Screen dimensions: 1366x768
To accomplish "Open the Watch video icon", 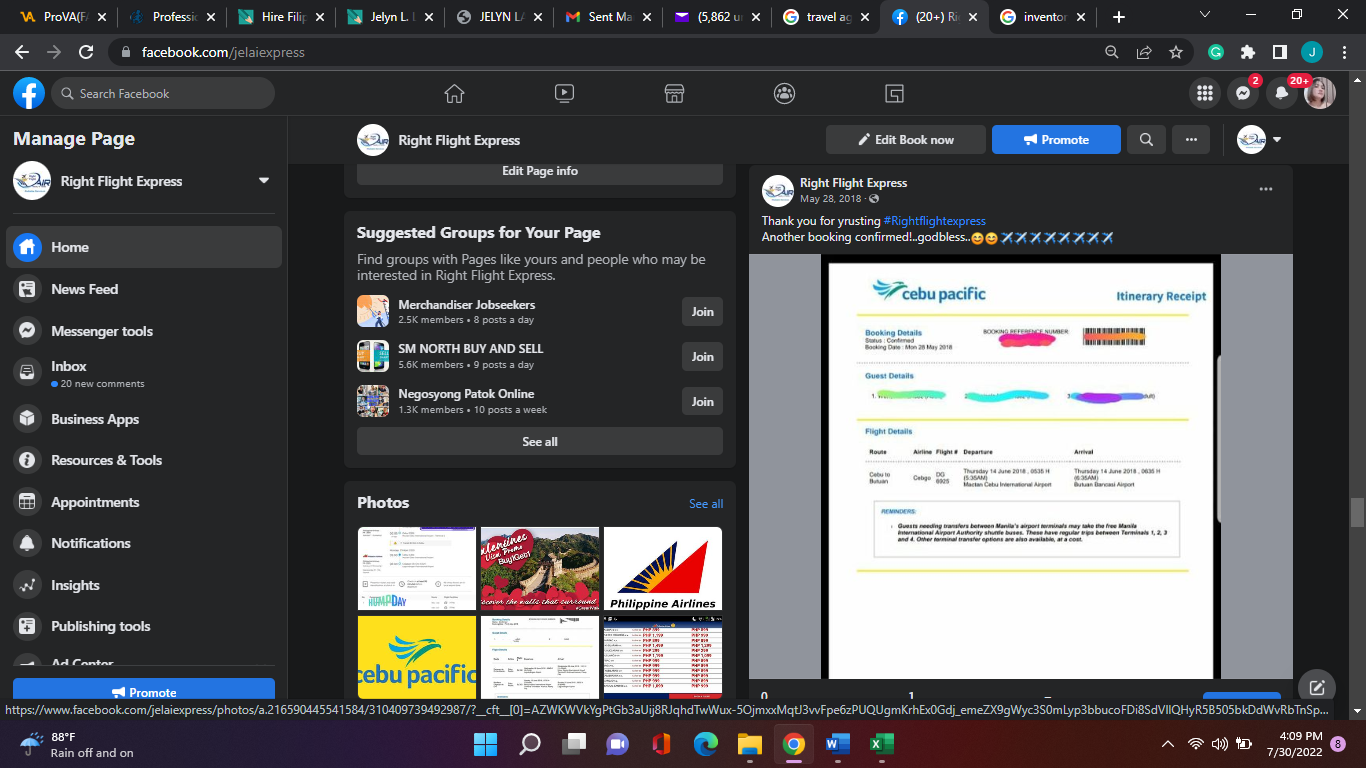I will pos(564,93).
